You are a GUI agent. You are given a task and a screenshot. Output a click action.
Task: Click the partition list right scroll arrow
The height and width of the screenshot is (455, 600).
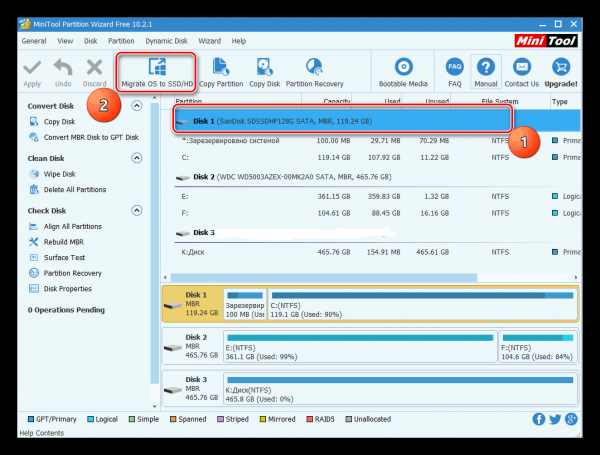(x=576, y=277)
